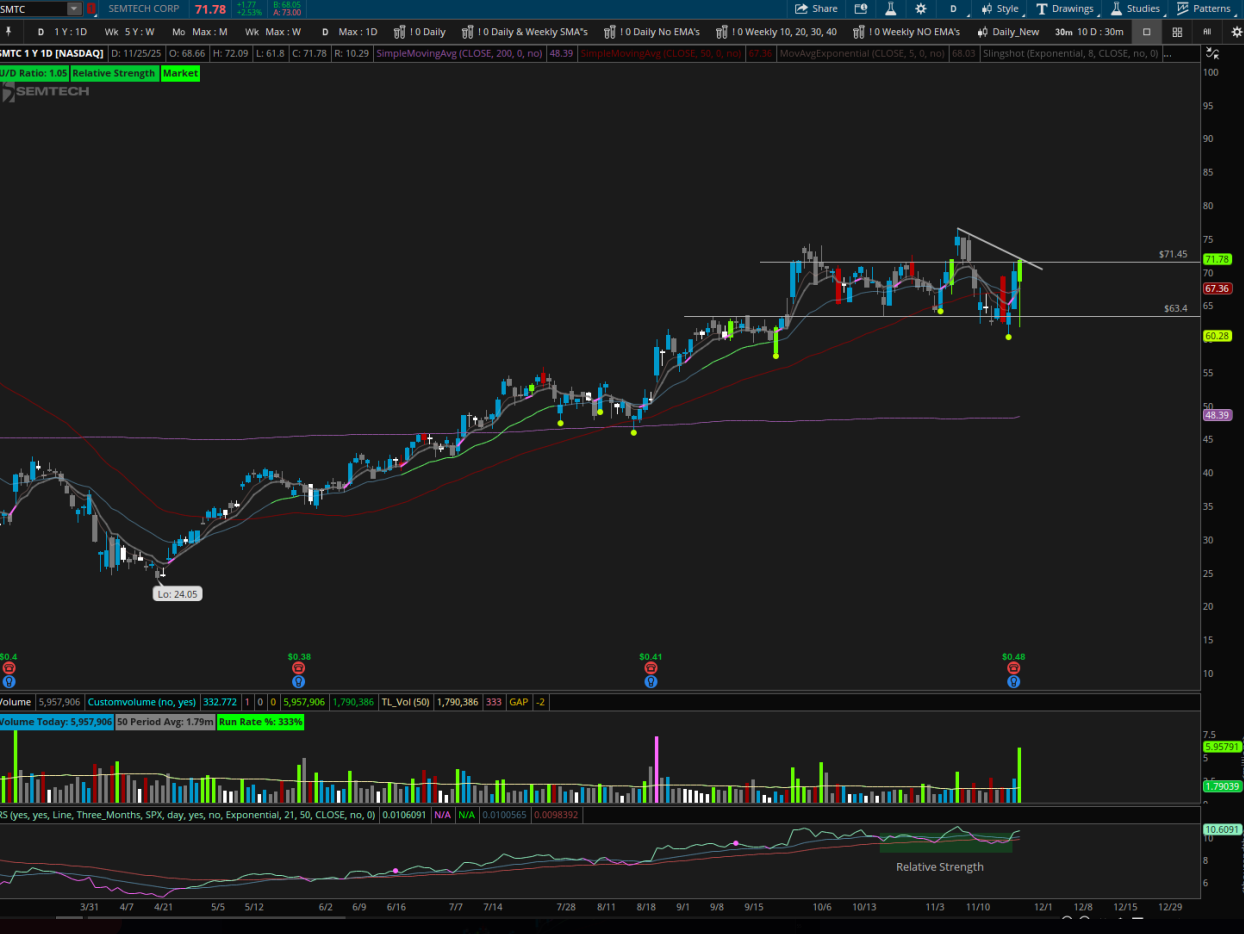Image resolution: width=1244 pixels, height=934 pixels.
Task: Click the U/D Ratio: 1.05 label
Action: click(x=33, y=73)
